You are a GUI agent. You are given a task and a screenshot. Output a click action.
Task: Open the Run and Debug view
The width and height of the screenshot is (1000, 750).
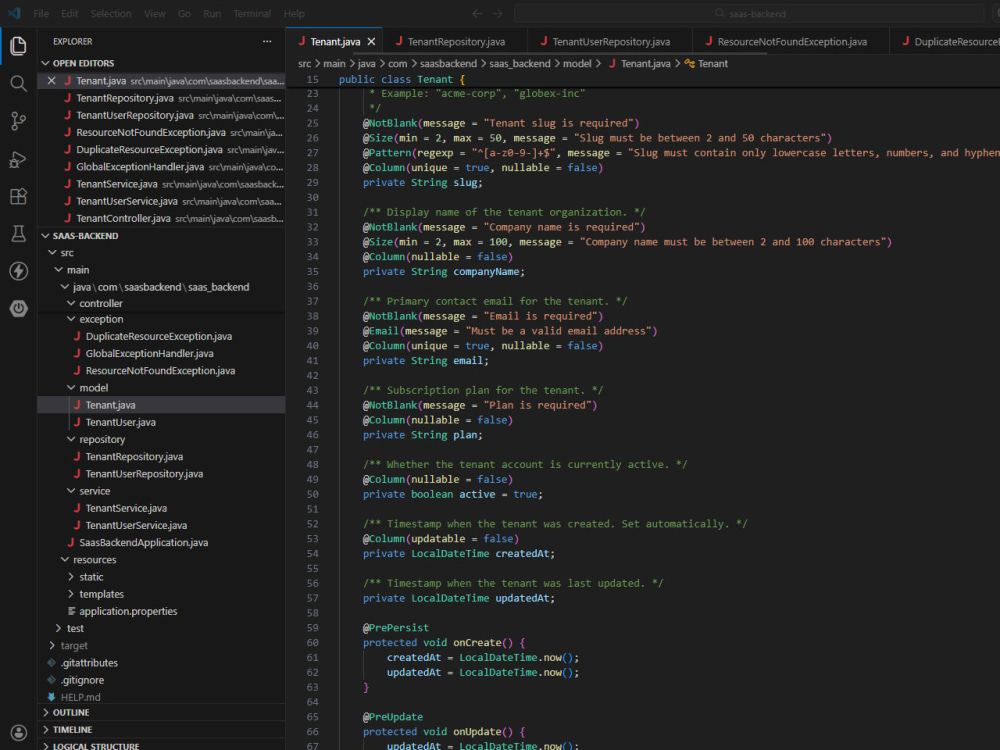click(18, 159)
